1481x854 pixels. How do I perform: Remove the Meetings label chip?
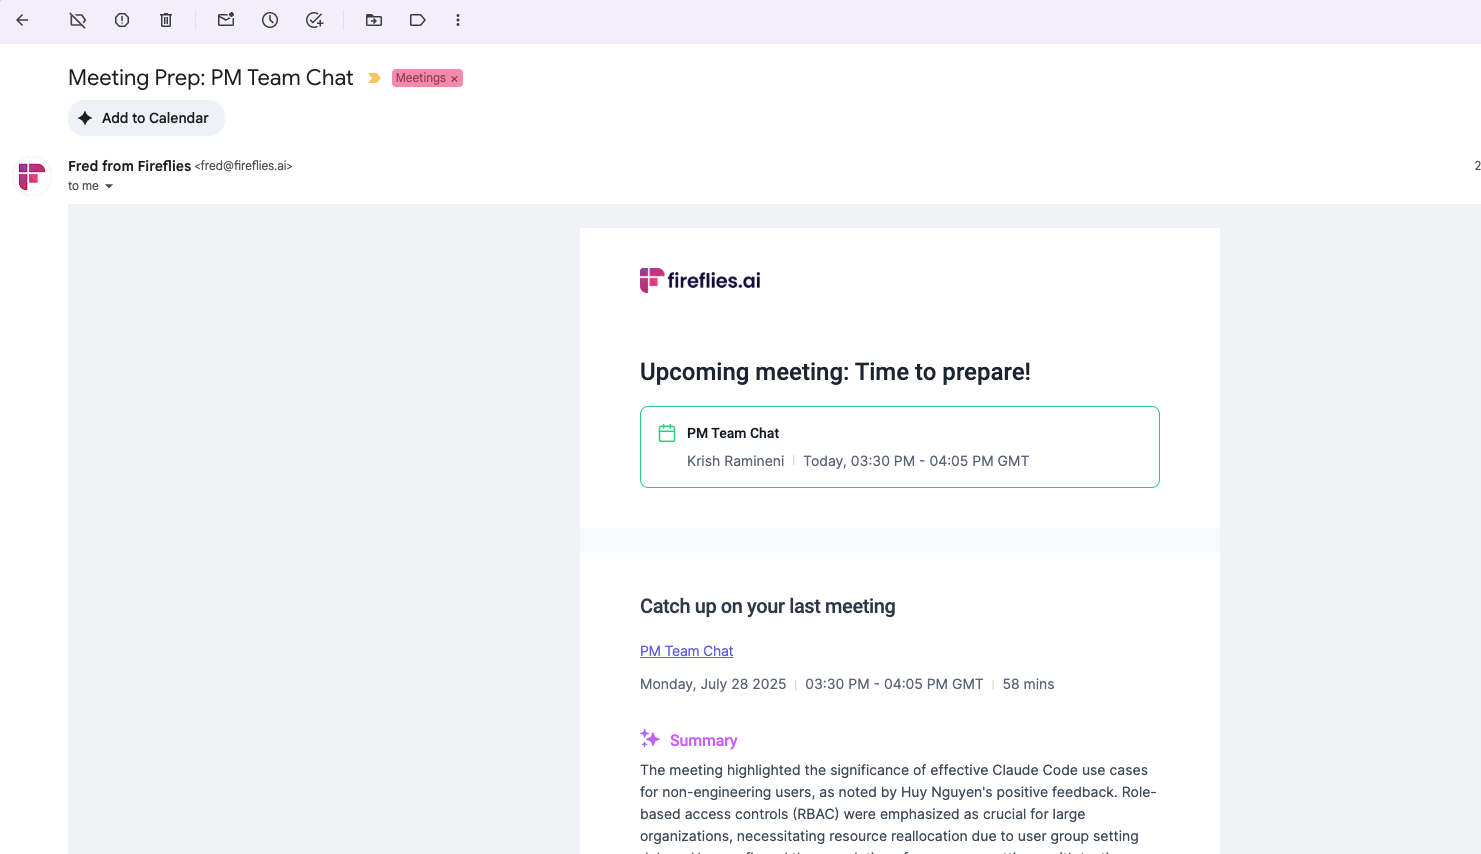(454, 77)
